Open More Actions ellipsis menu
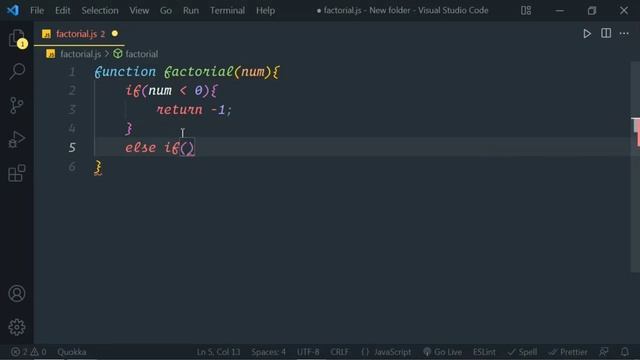Image resolution: width=640 pixels, height=360 pixels. (x=624, y=33)
